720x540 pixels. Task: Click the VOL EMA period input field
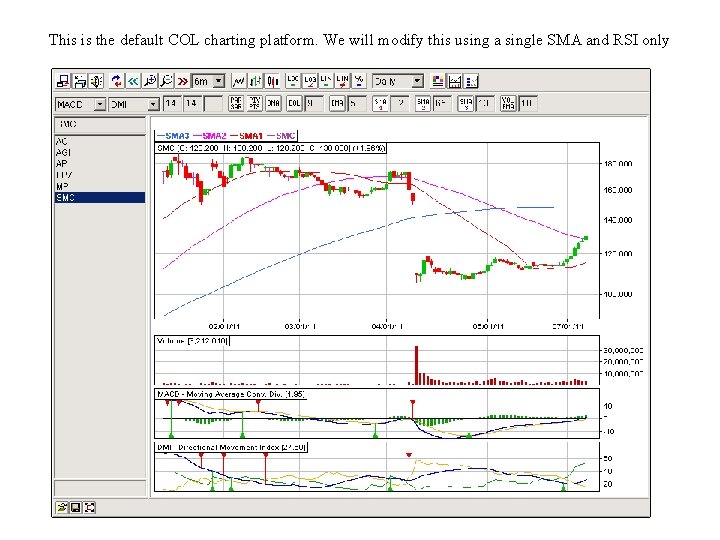click(527, 104)
